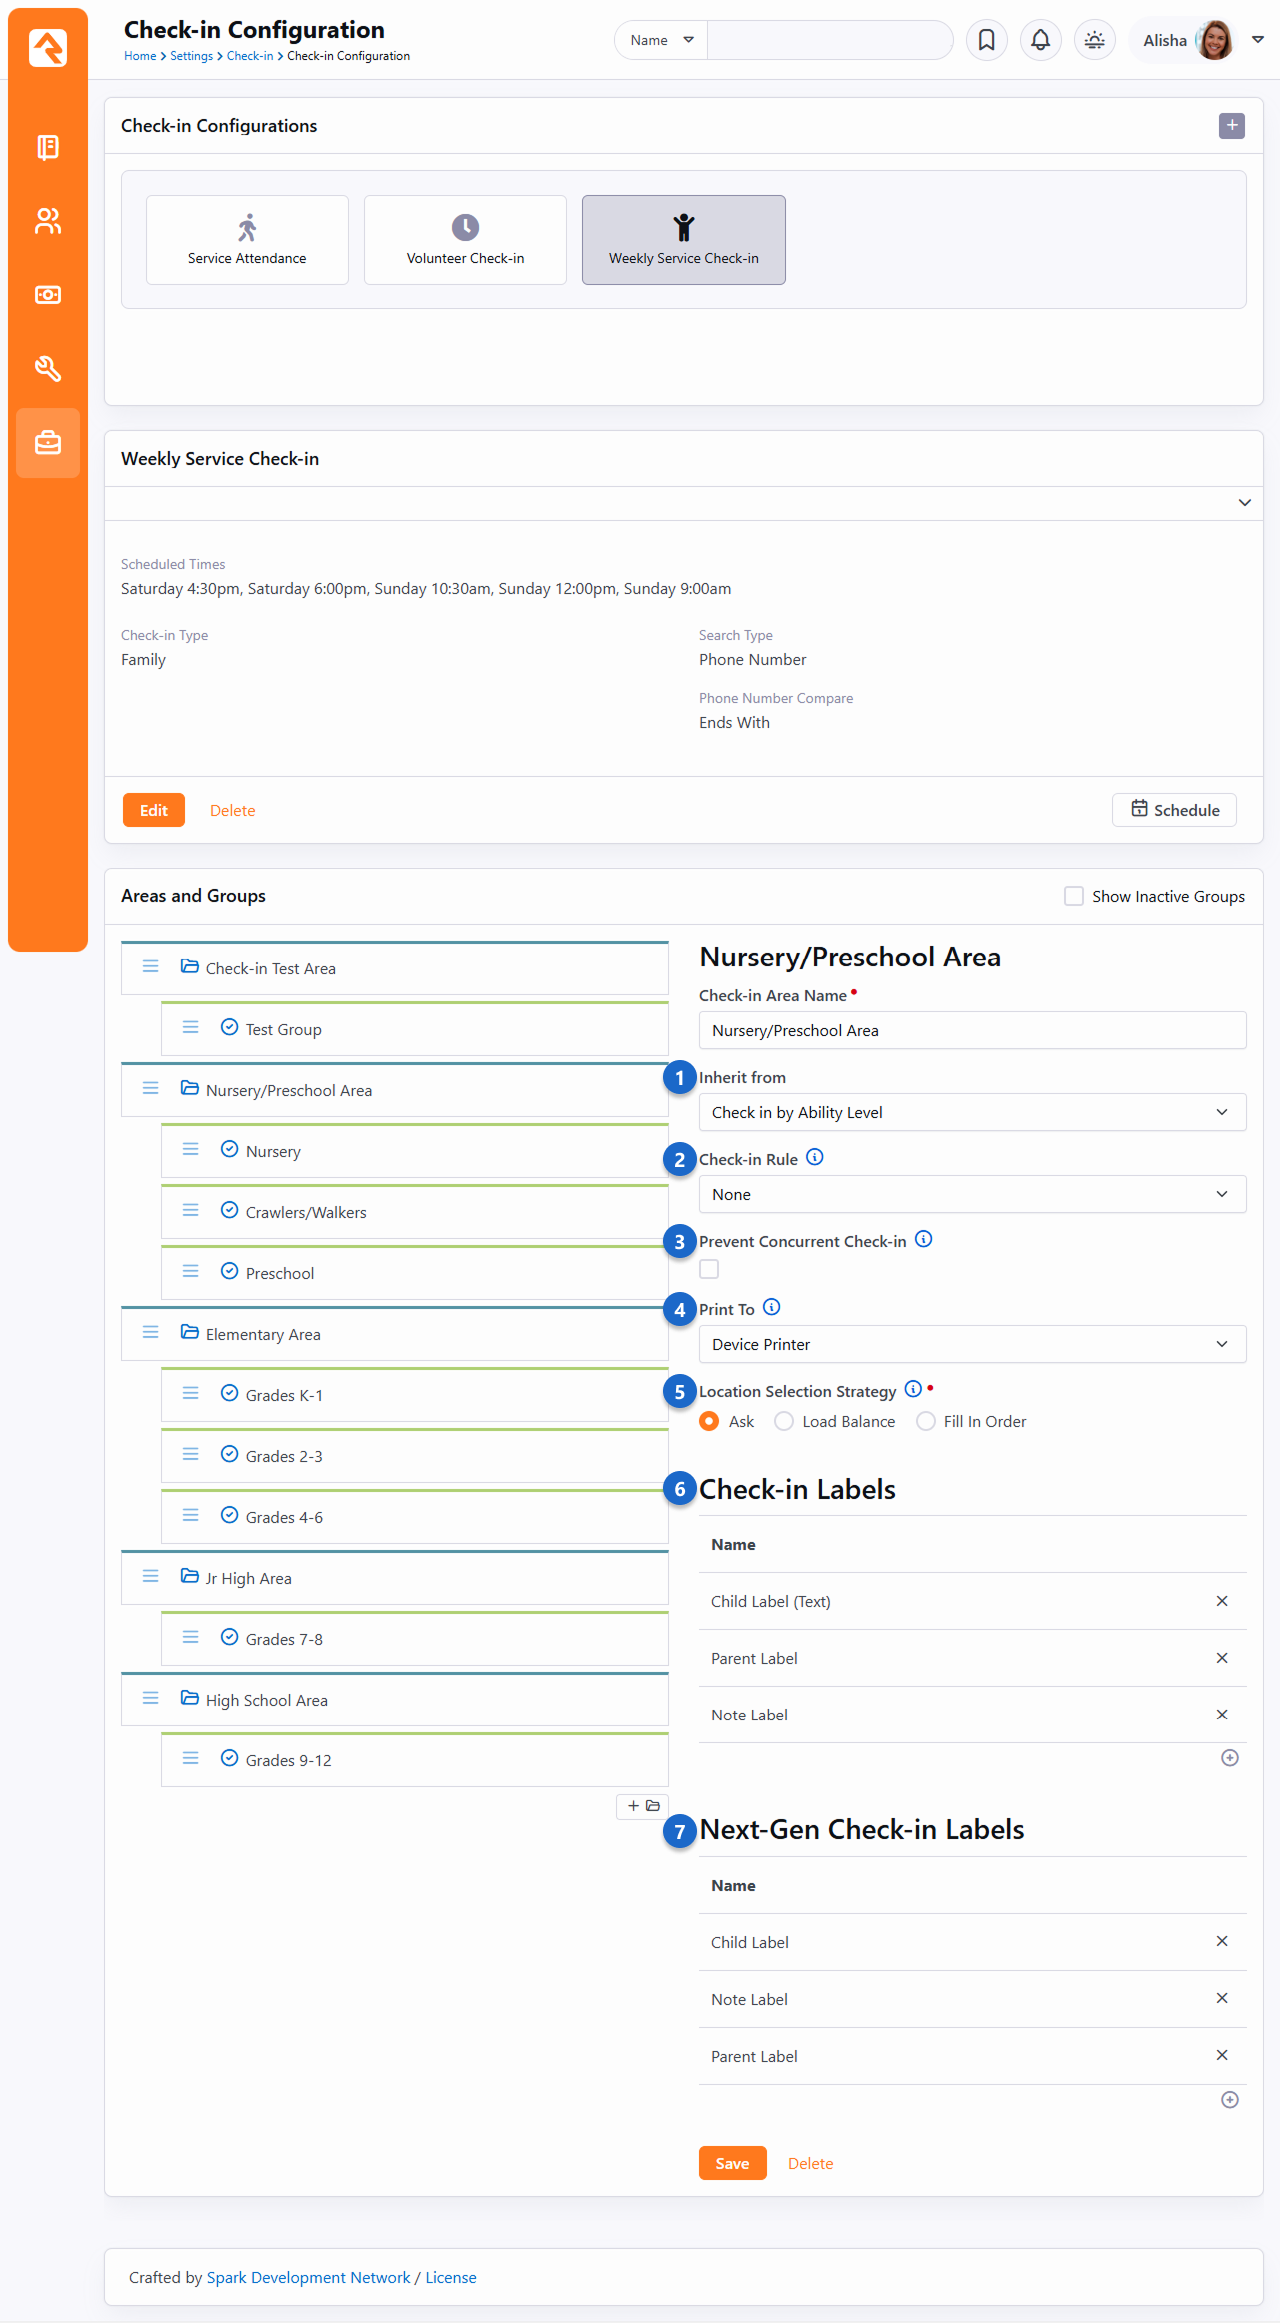Add a Next-Gen check-in label

(x=1229, y=2099)
